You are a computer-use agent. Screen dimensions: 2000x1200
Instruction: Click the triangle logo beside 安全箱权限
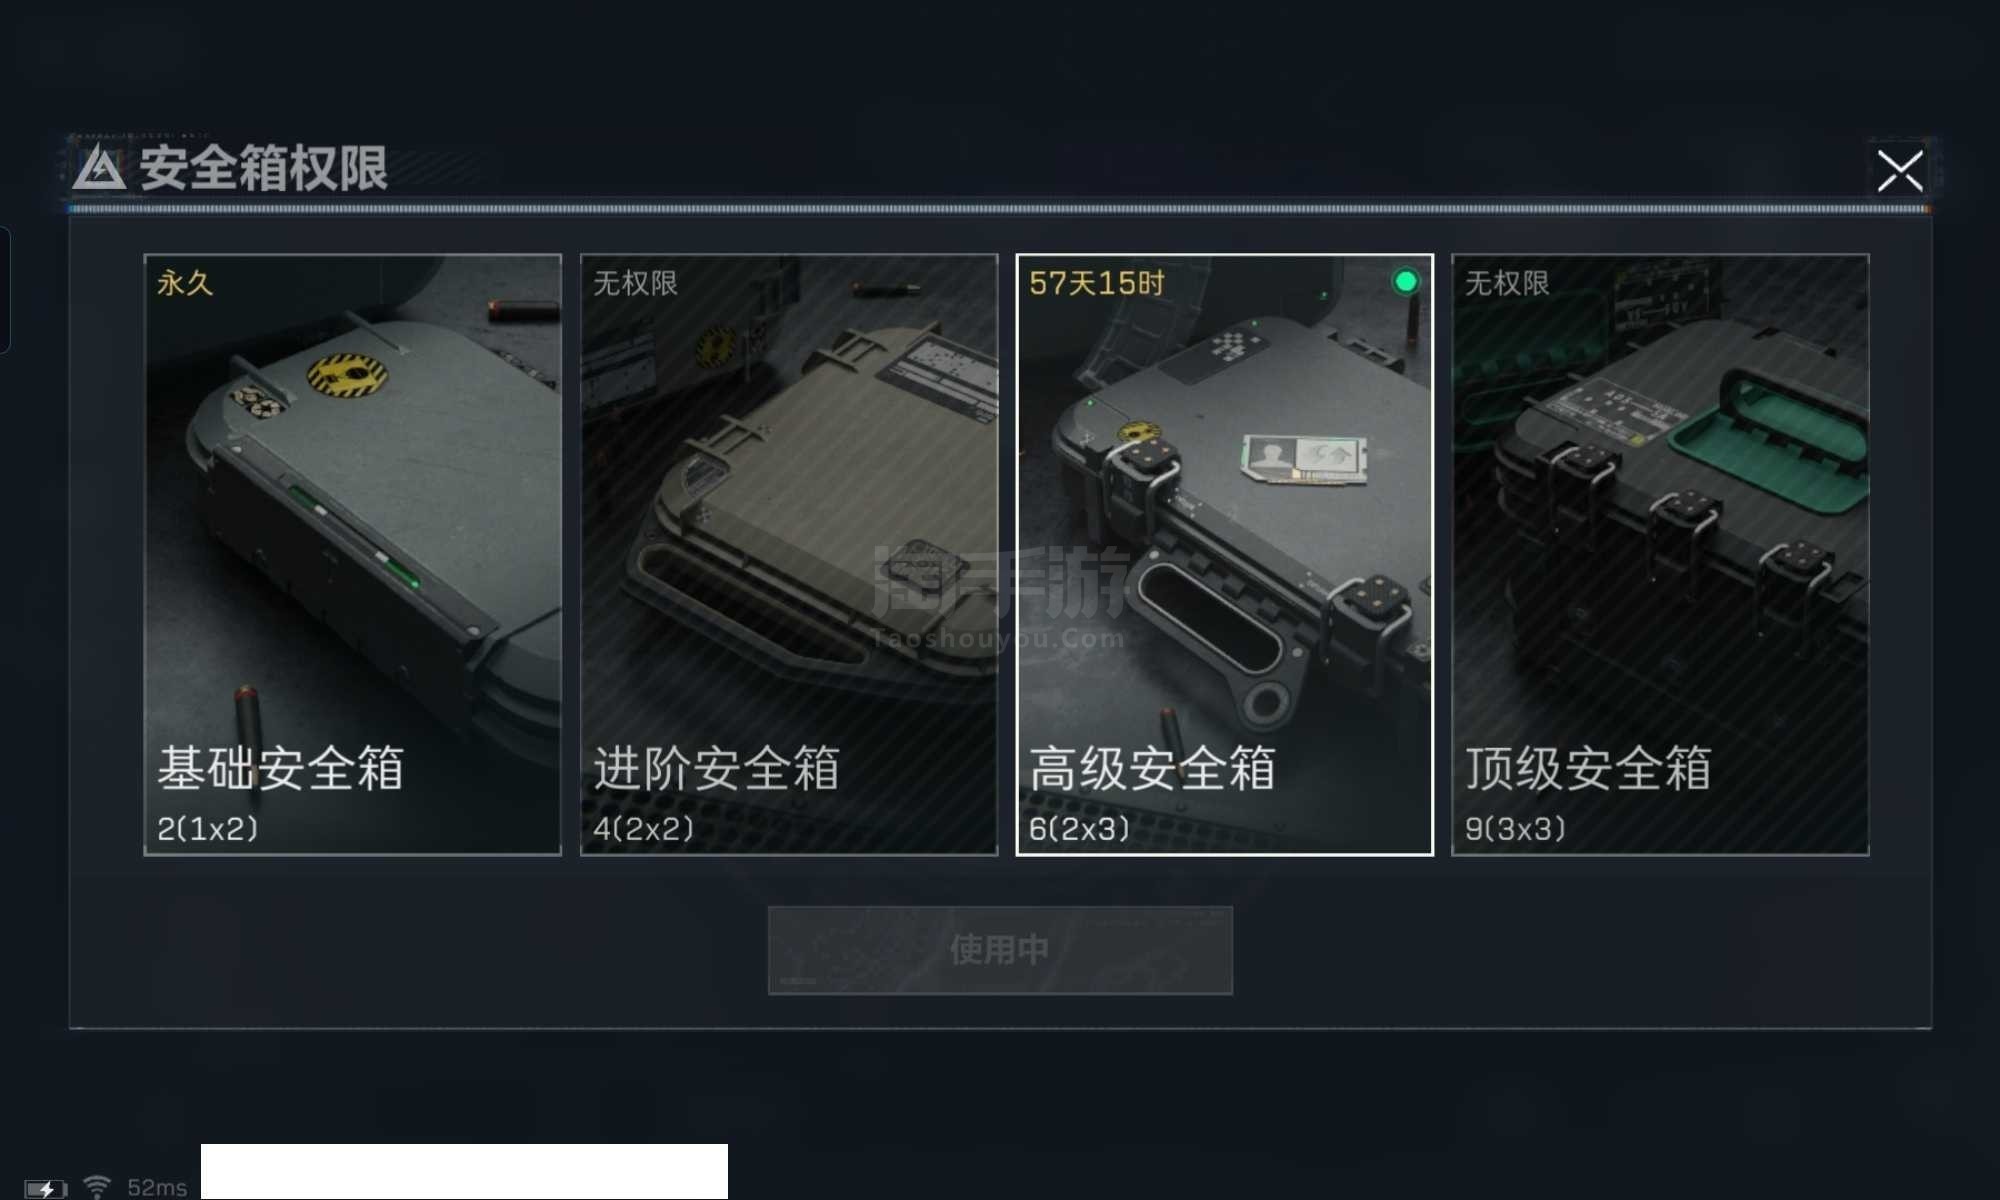pos(99,167)
